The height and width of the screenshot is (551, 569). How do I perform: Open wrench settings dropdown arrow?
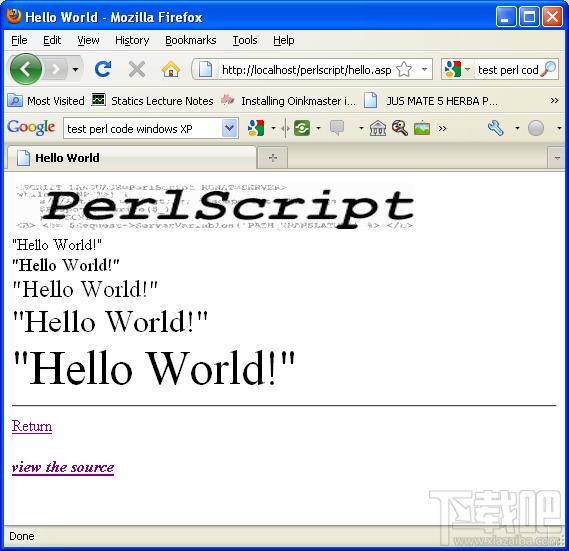517,128
